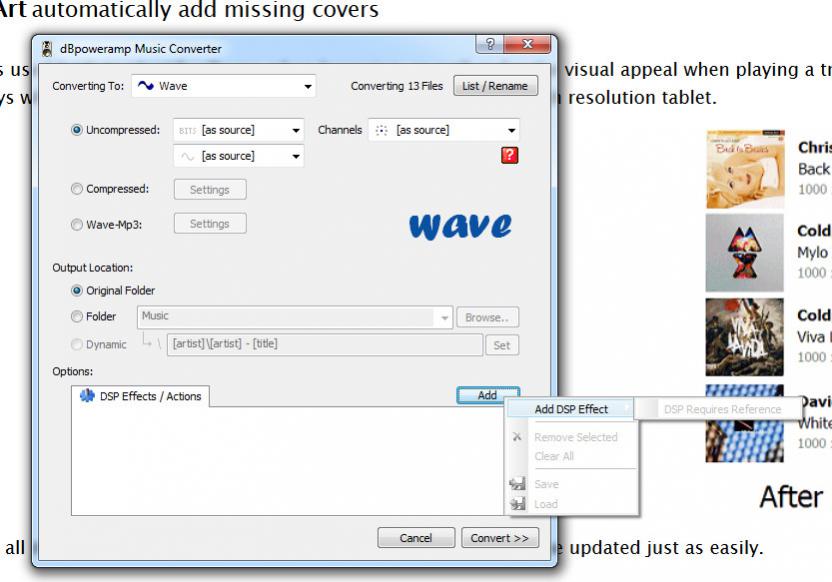Click the channels dots icon
The width and height of the screenshot is (832, 582).
[381, 130]
